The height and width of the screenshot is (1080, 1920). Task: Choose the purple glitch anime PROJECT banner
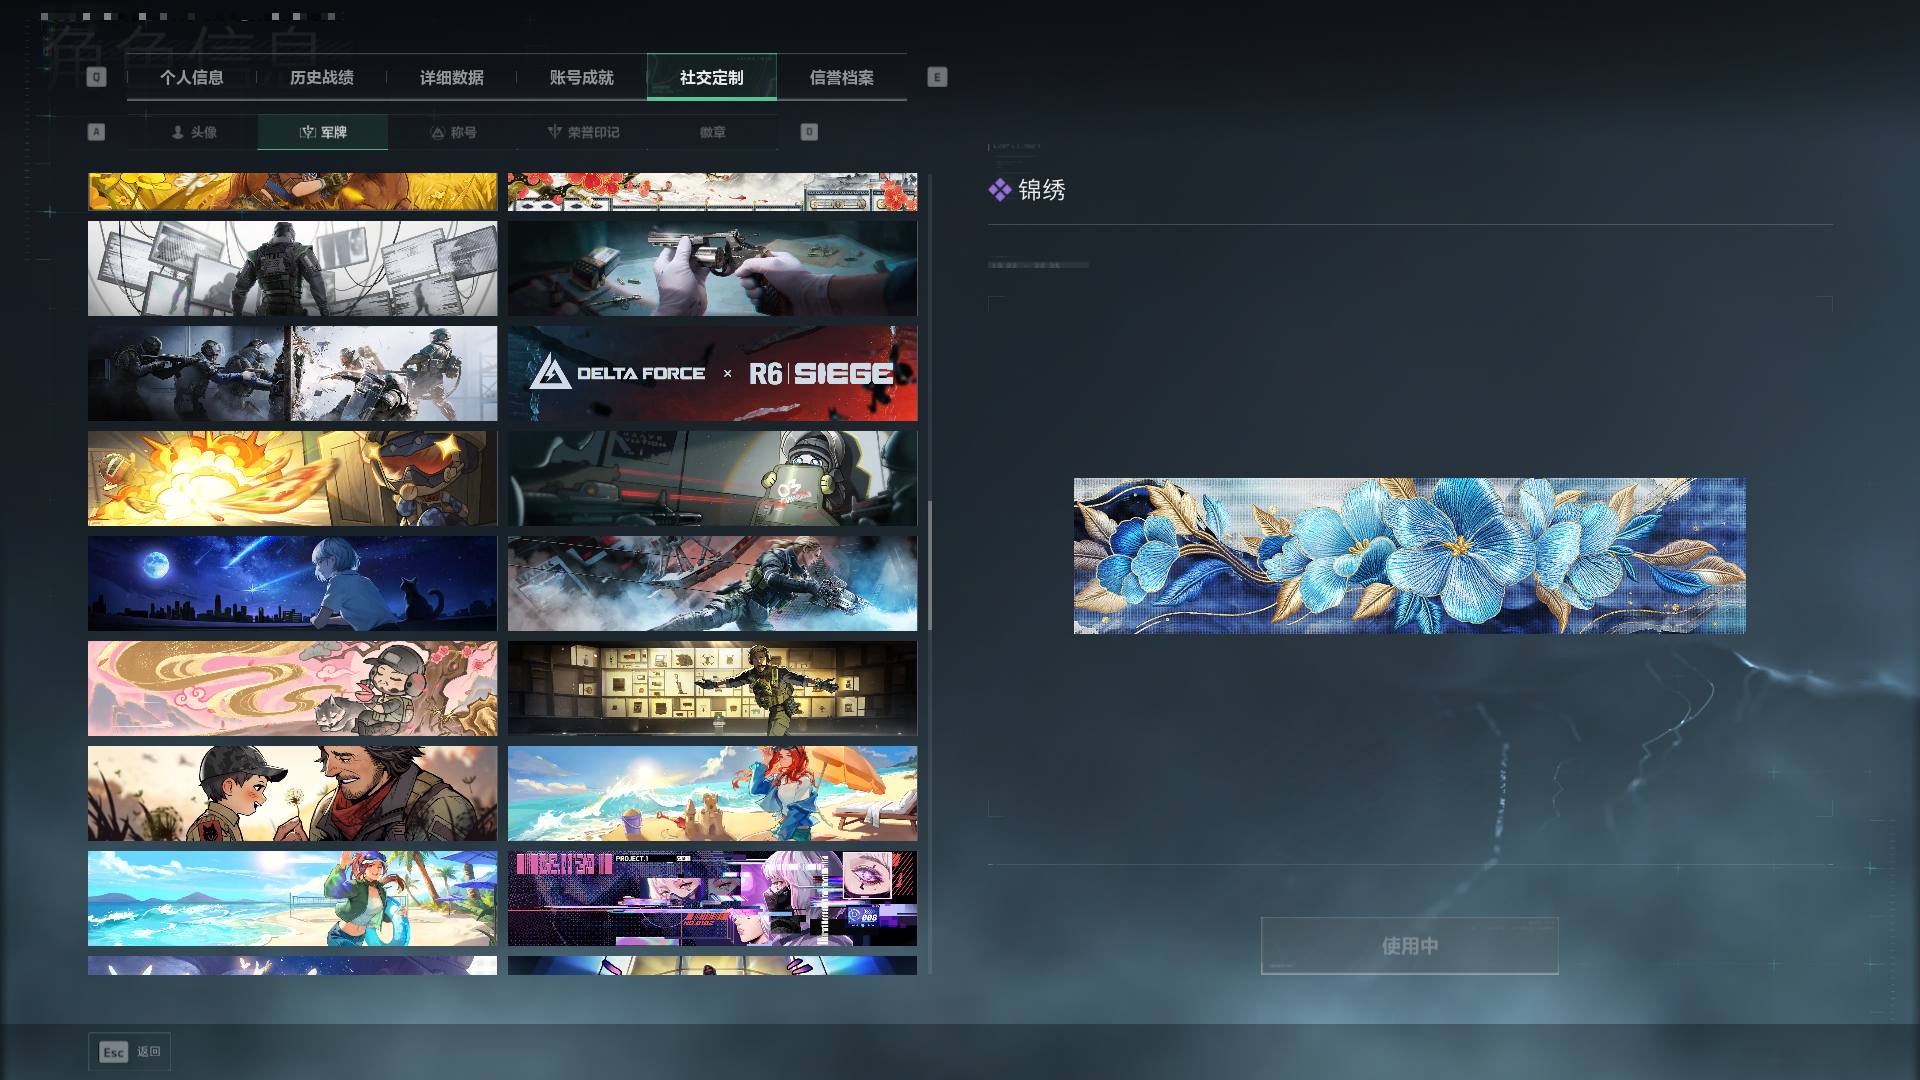712,898
